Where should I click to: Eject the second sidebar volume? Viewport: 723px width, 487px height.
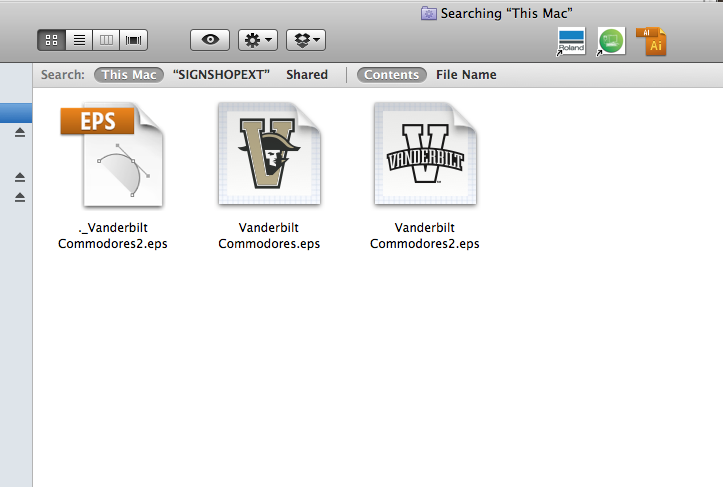pos(20,177)
